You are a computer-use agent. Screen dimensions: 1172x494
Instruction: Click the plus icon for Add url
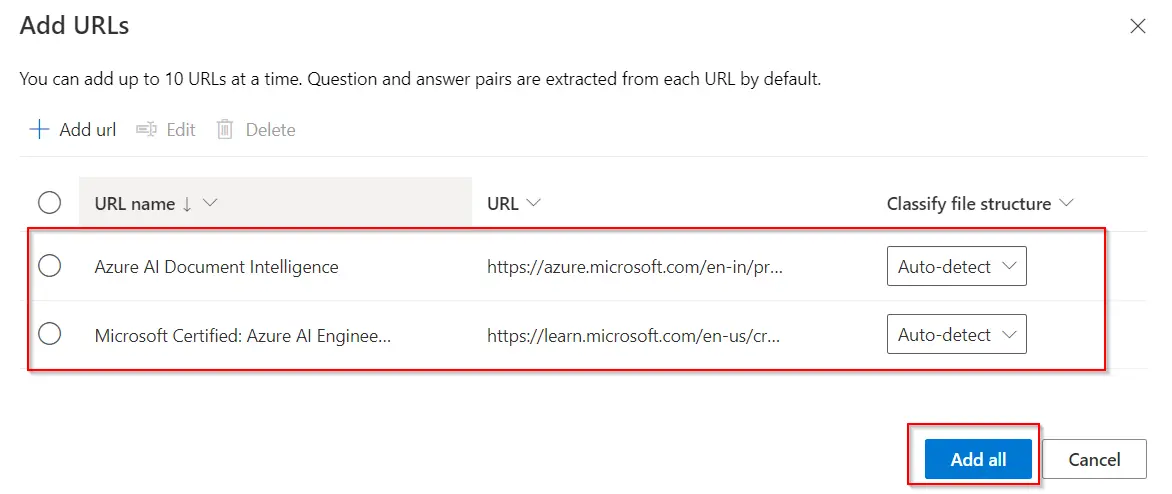click(x=39, y=130)
